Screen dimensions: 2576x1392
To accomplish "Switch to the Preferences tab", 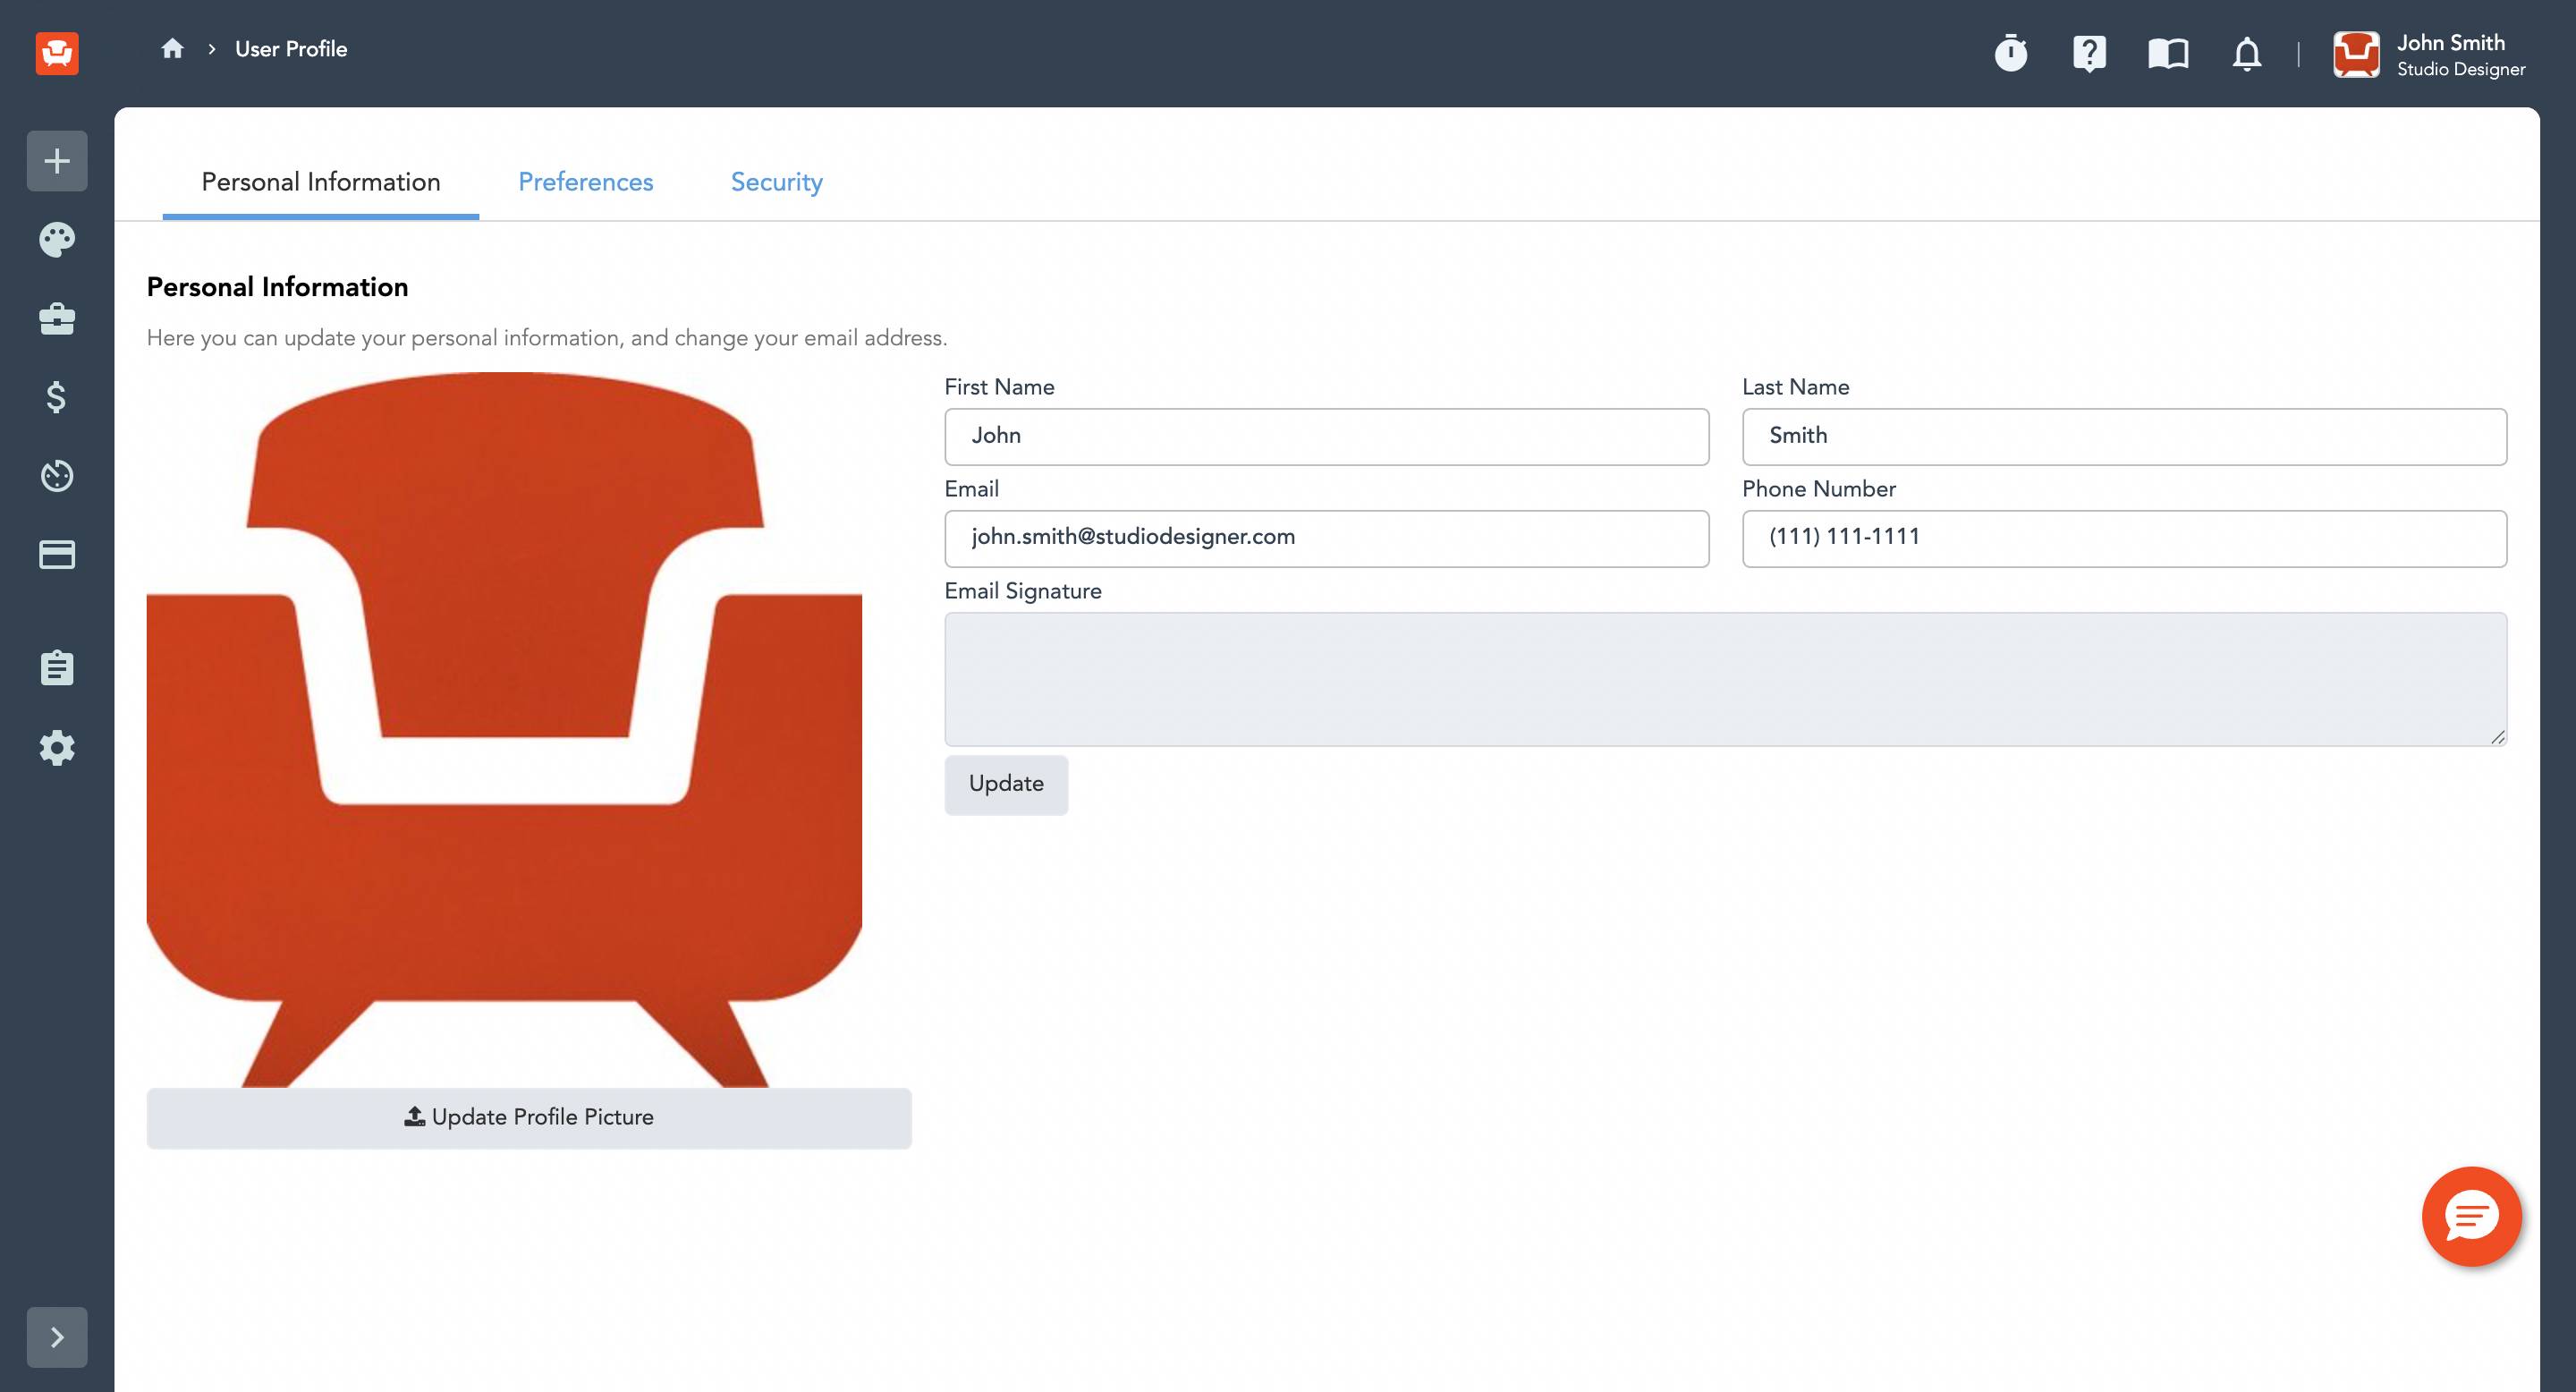I will (x=585, y=182).
